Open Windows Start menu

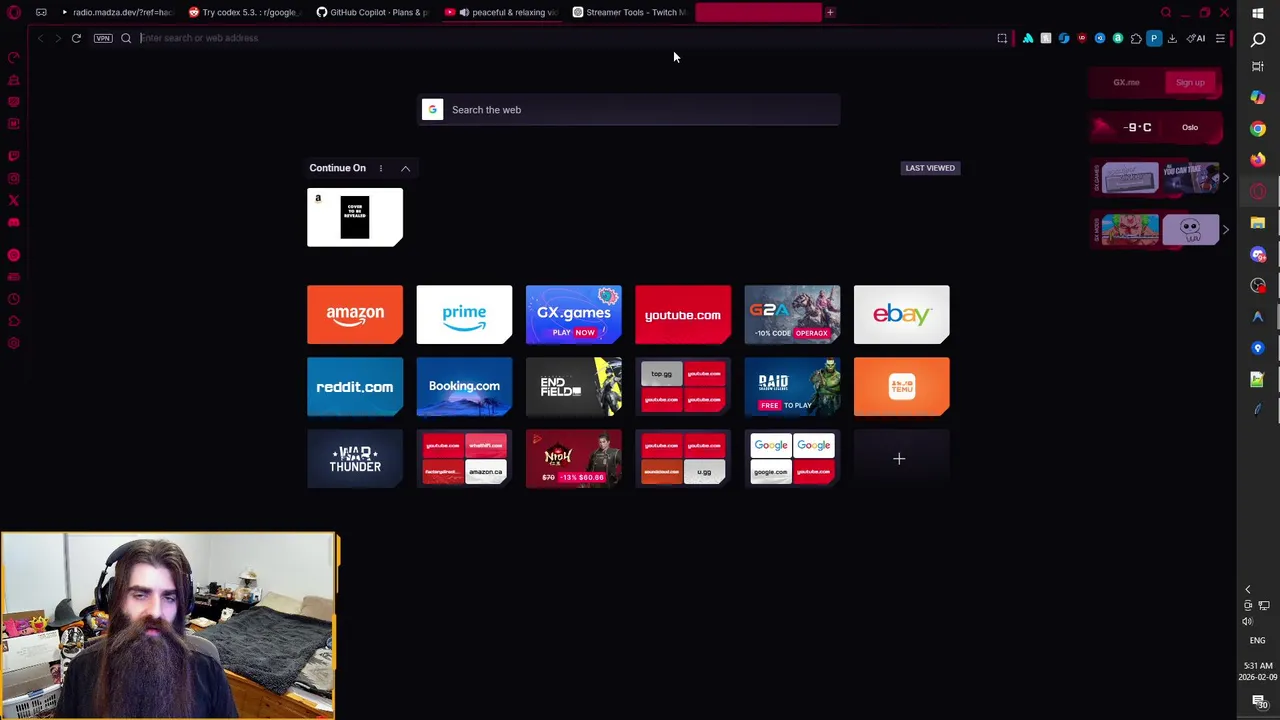pyautogui.click(x=1258, y=13)
